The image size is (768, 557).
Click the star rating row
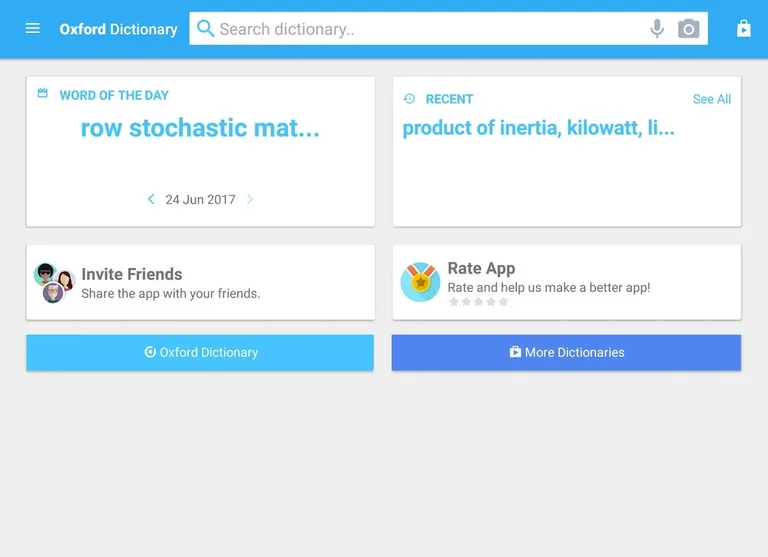pyautogui.click(x=478, y=302)
